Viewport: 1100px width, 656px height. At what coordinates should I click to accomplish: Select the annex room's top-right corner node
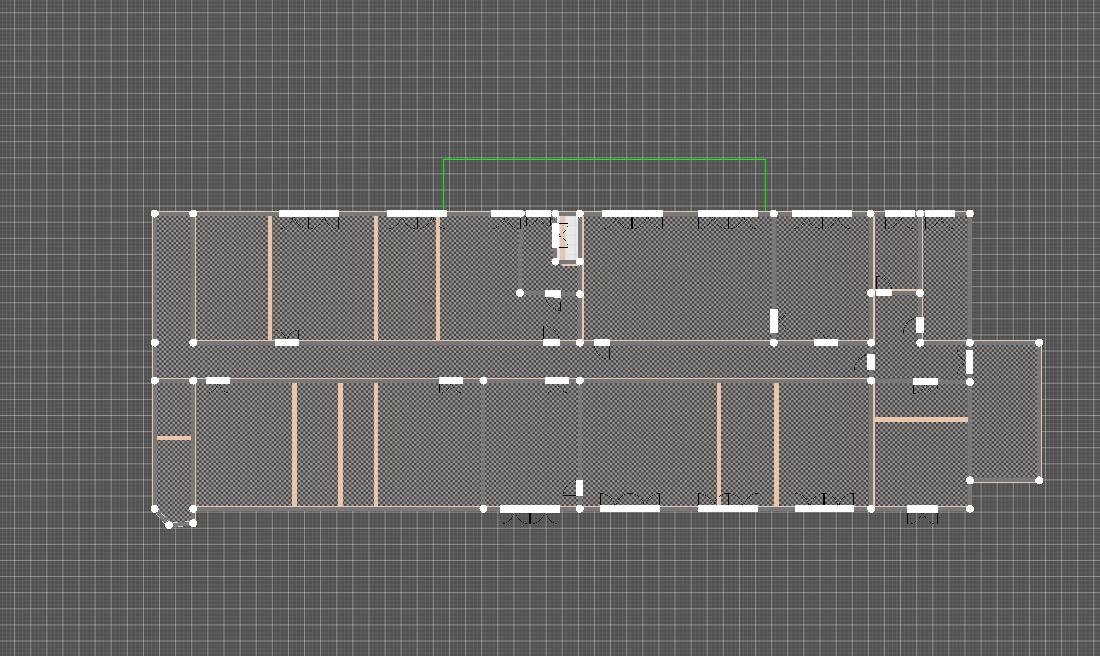[x=1040, y=343]
